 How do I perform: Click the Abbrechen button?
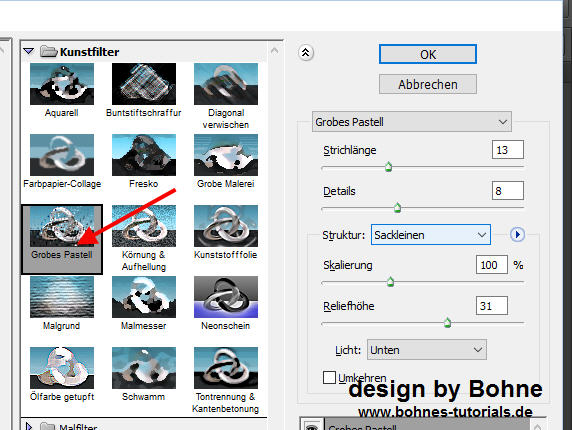coord(428,84)
